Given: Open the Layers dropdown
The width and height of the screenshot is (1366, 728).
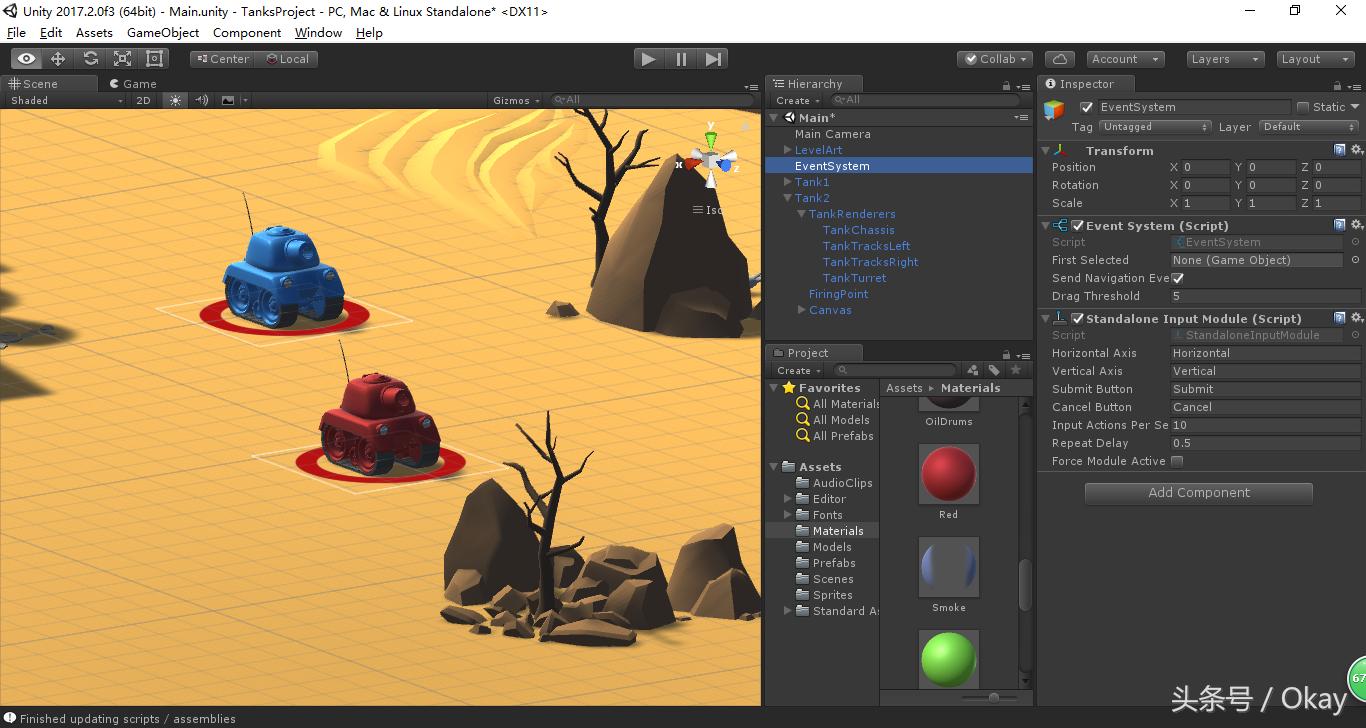Looking at the screenshot, I should coord(1224,58).
